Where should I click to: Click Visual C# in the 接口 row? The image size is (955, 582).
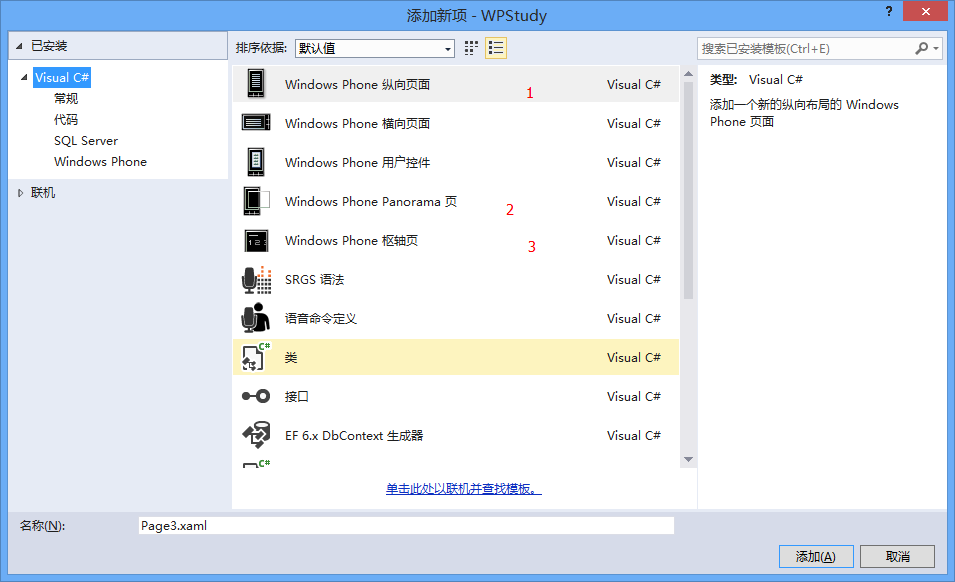point(633,396)
